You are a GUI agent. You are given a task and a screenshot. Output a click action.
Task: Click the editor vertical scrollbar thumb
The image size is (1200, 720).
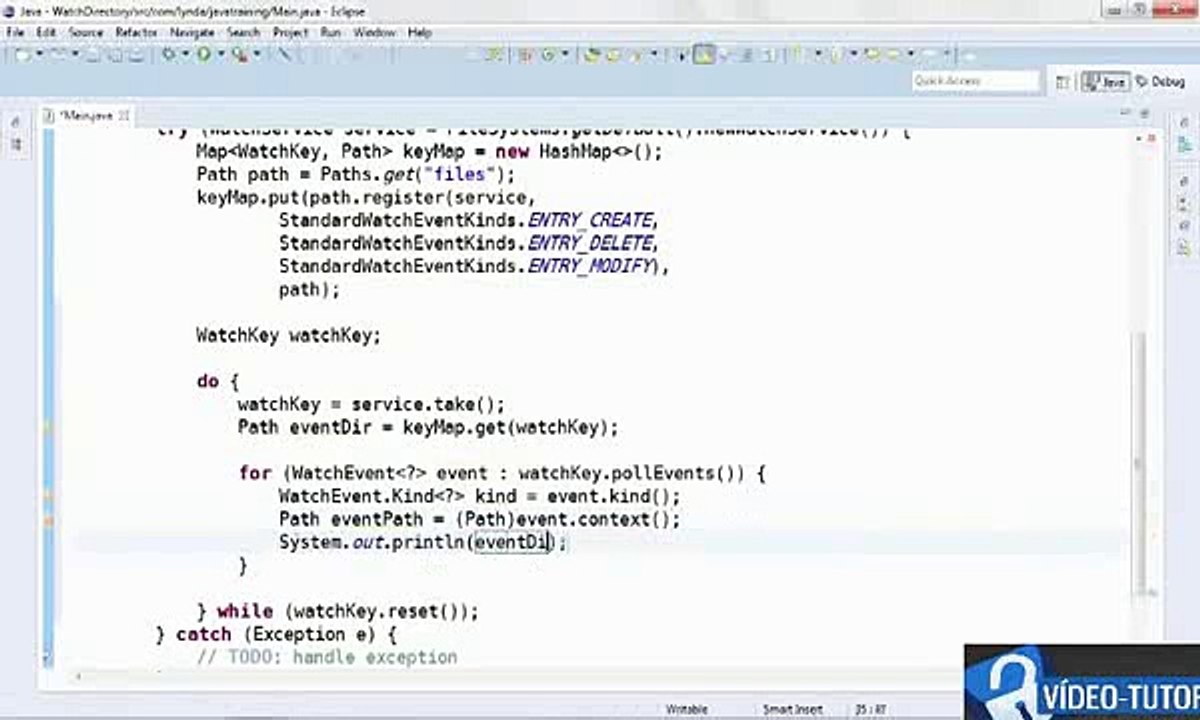[x=1139, y=464]
